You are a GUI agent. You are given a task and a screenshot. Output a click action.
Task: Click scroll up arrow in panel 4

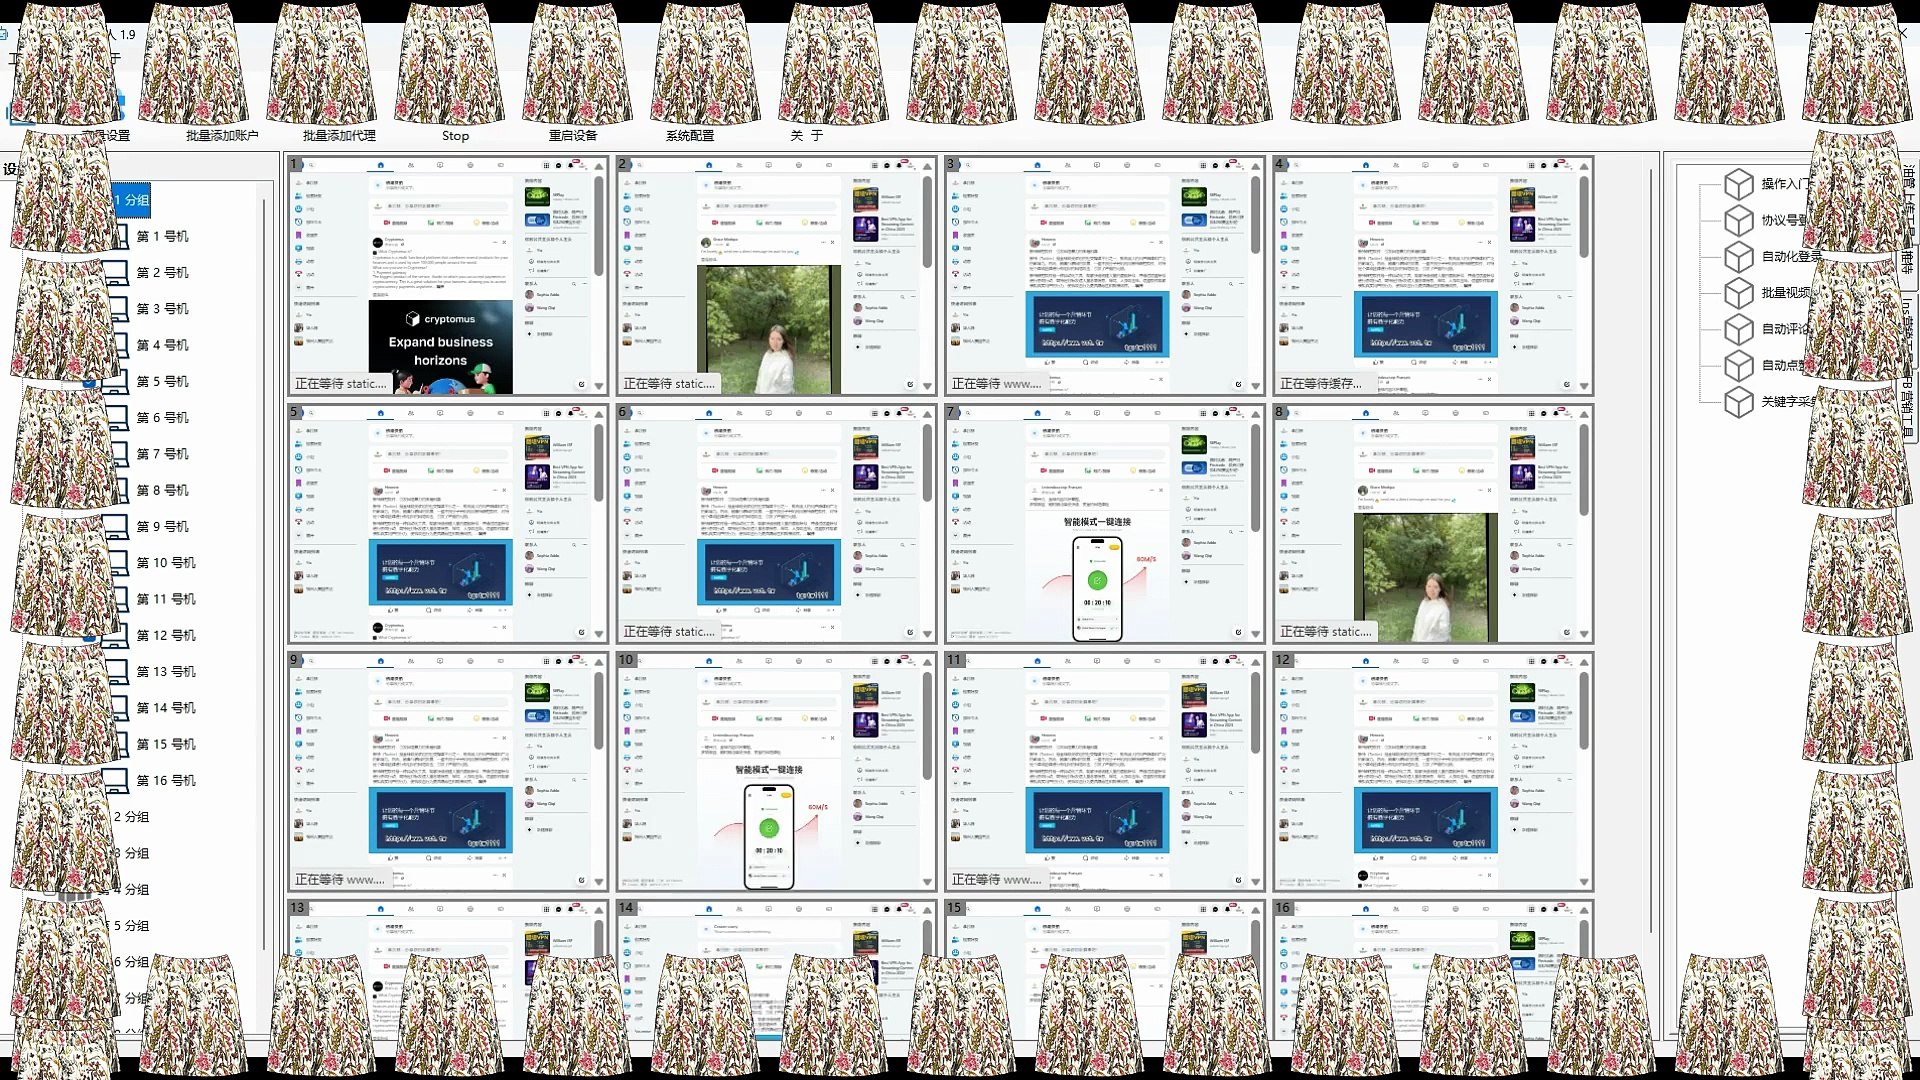tap(1584, 167)
